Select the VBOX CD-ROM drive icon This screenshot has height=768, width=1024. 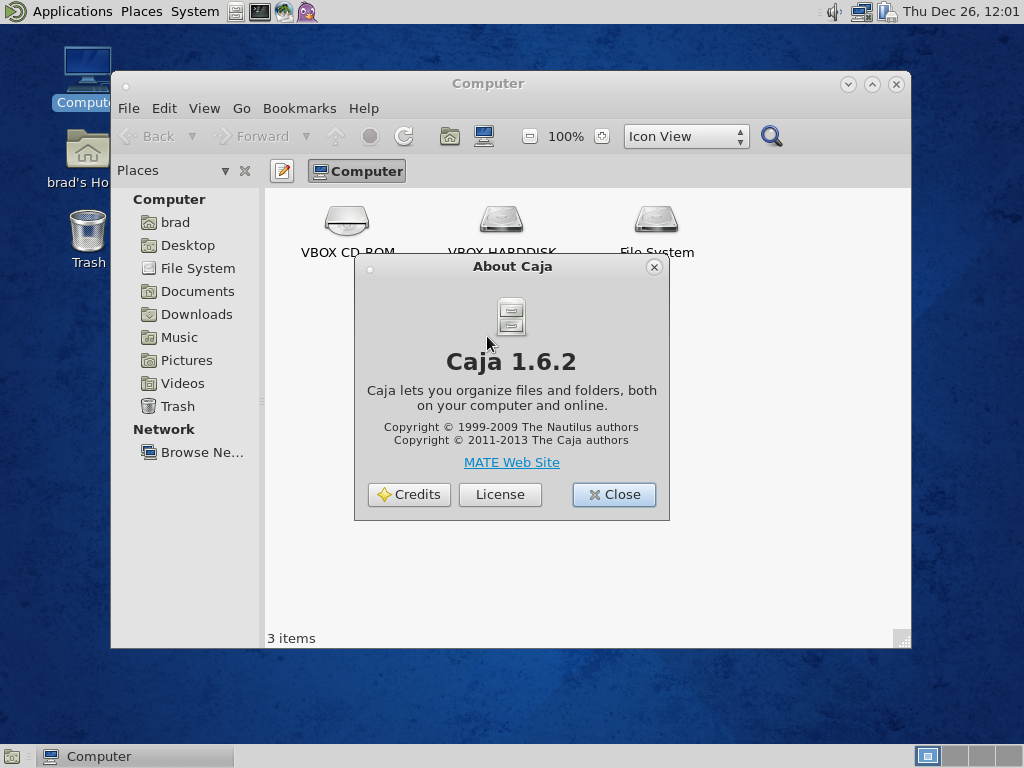(347, 221)
